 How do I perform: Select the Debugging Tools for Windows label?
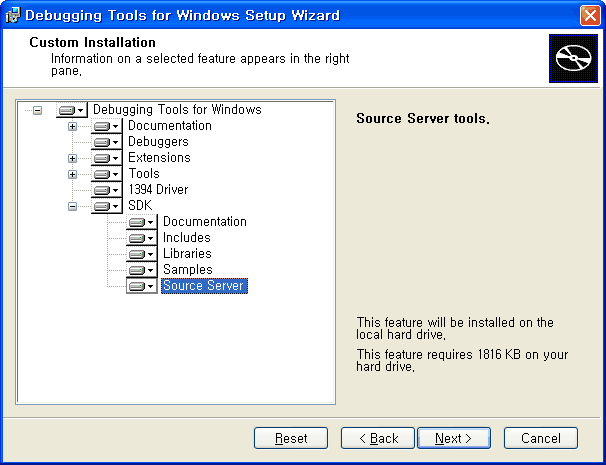tap(176, 110)
